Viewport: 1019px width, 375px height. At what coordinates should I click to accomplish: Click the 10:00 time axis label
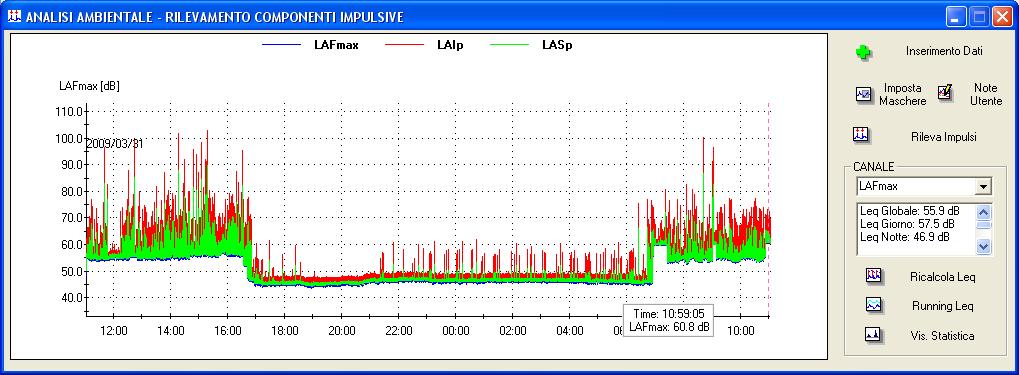(x=741, y=331)
